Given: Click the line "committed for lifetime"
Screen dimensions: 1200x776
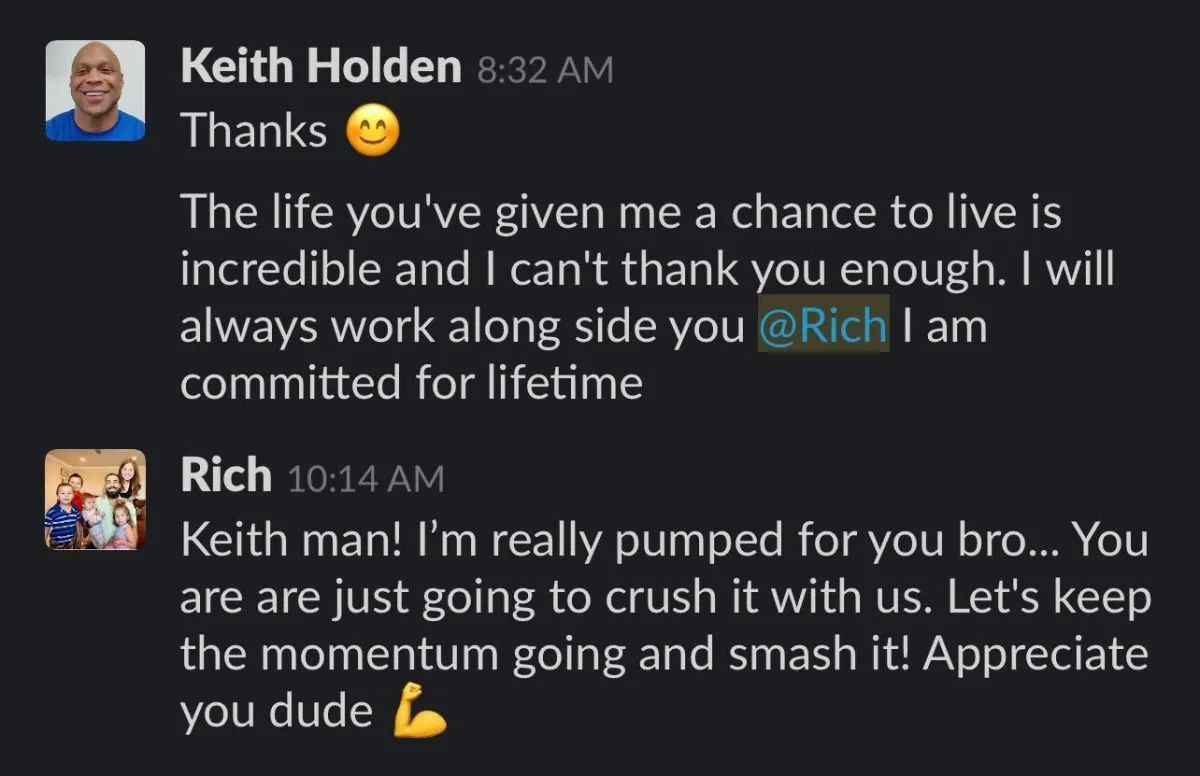Looking at the screenshot, I should (x=411, y=384).
